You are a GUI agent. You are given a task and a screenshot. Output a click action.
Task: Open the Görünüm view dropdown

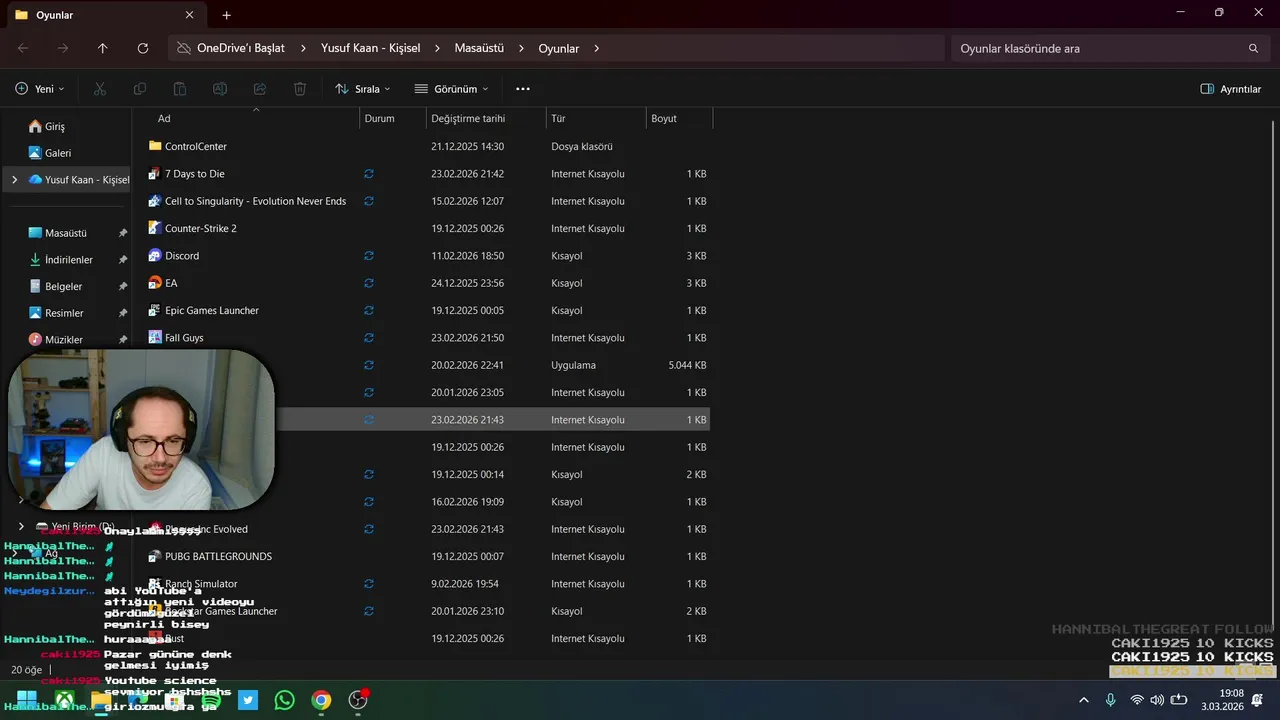click(451, 89)
